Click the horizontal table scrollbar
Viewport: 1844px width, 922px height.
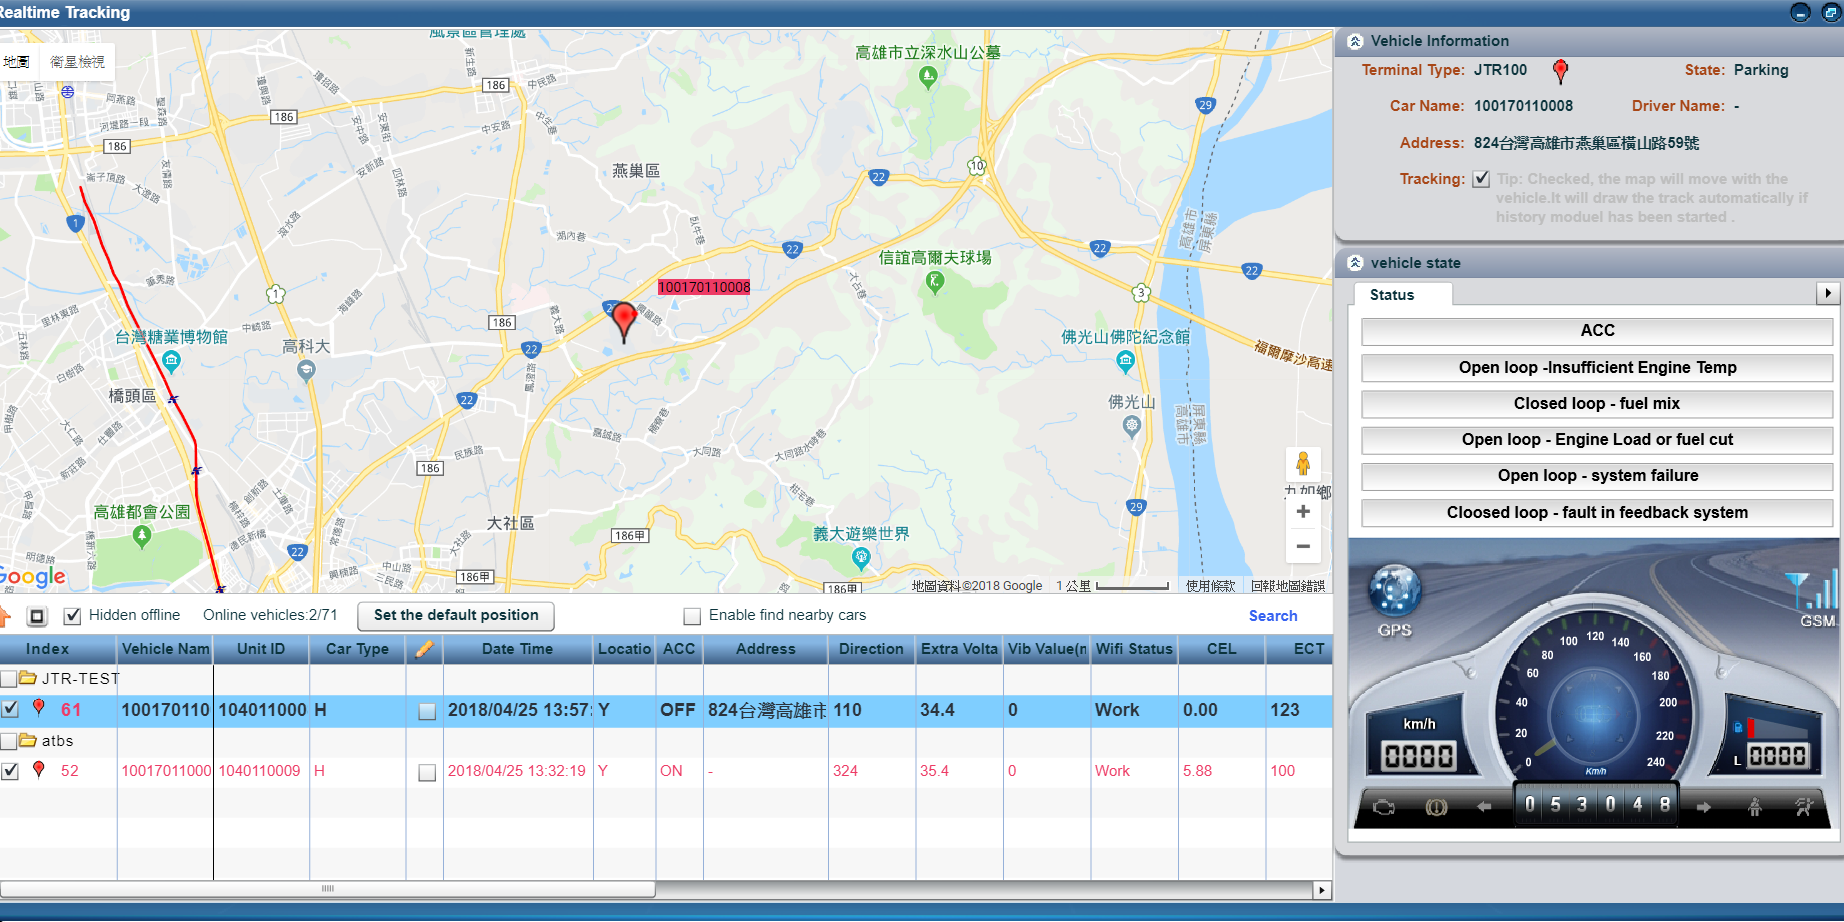pyautogui.click(x=328, y=889)
